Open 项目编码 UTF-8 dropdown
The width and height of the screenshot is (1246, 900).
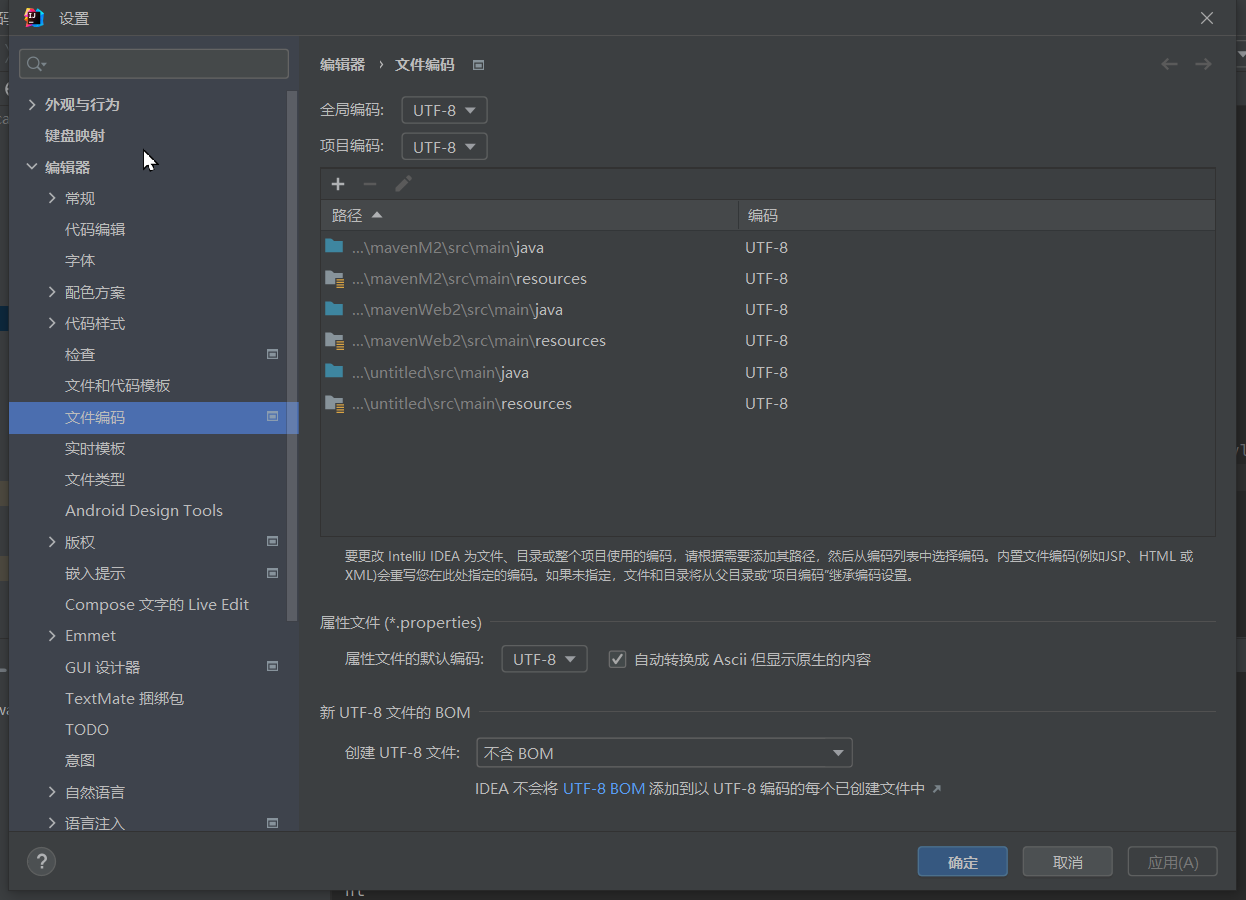(444, 146)
